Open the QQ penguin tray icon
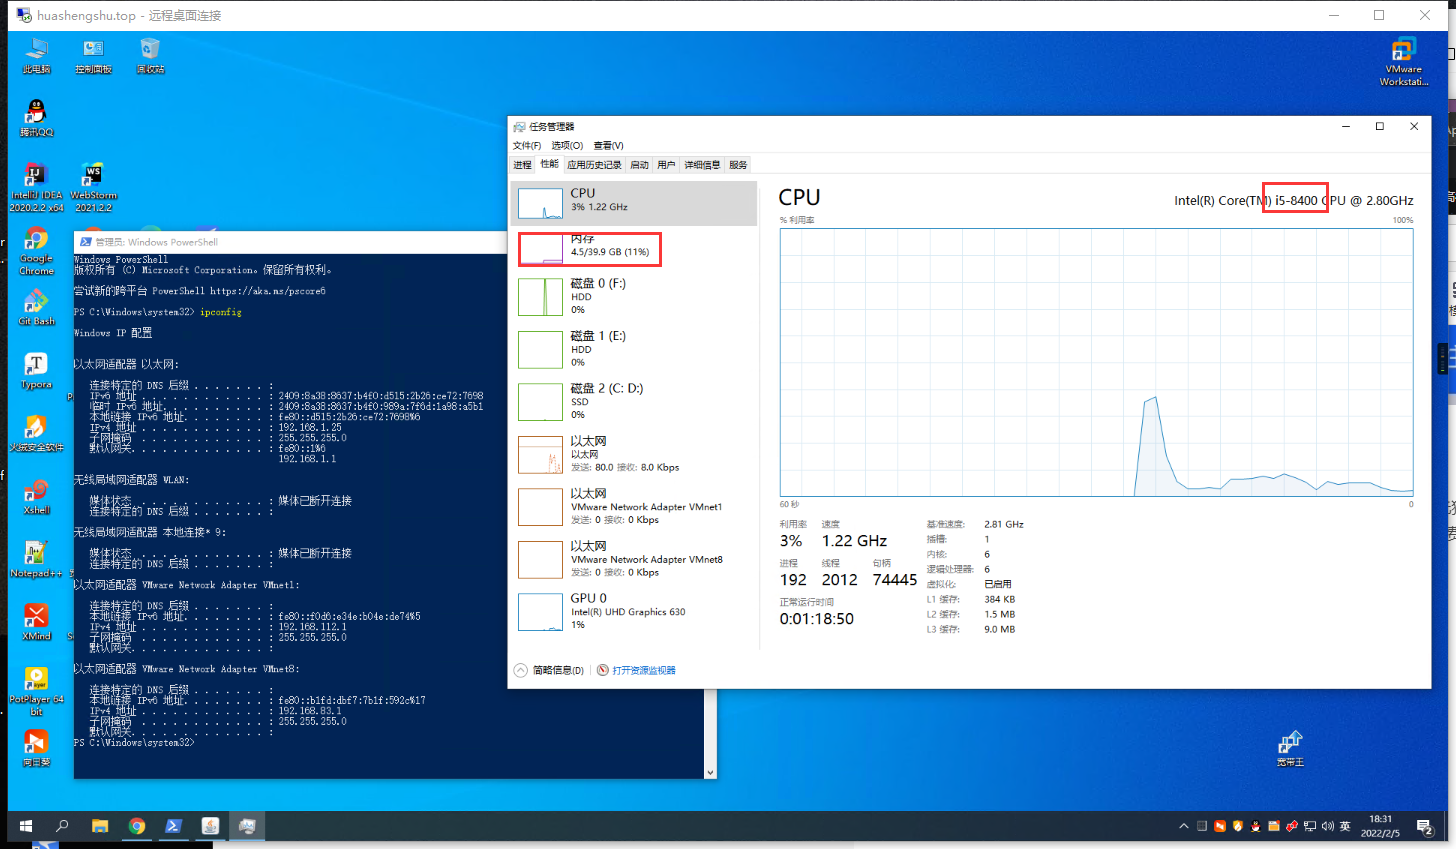 (1255, 826)
